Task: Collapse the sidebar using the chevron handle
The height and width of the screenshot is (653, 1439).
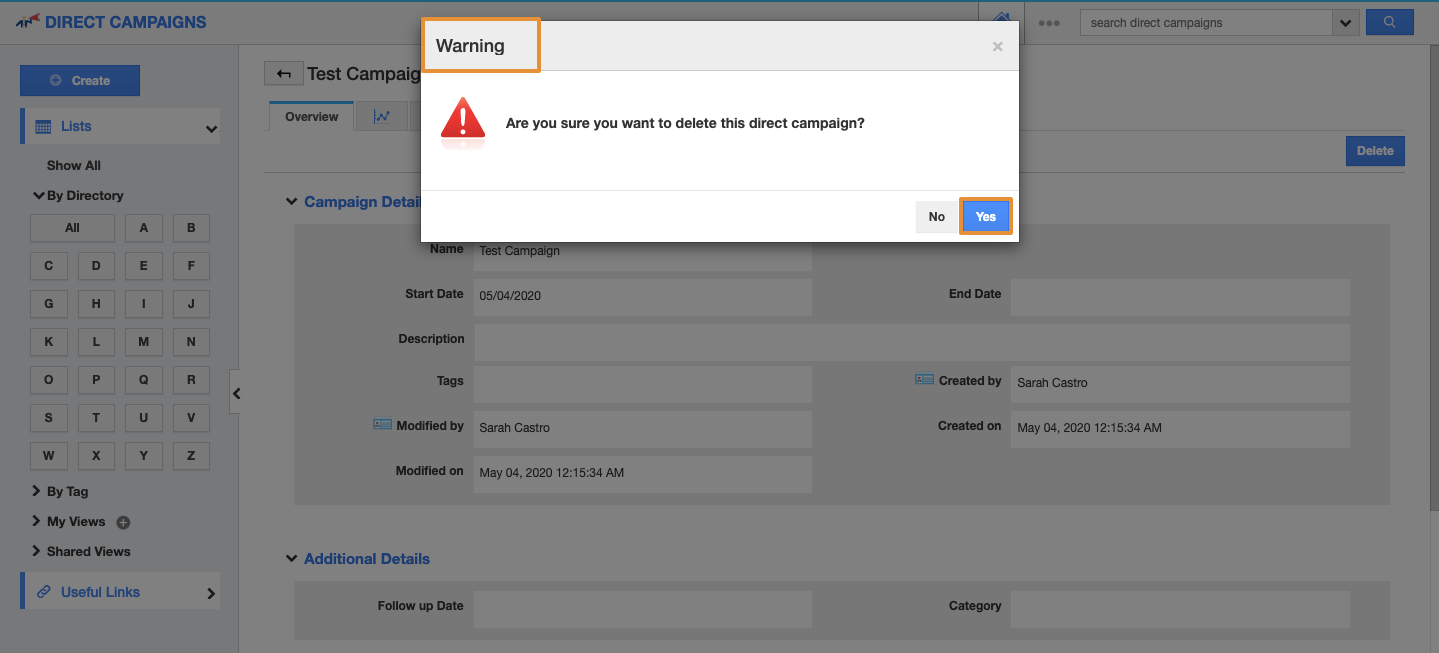Action: [237, 393]
